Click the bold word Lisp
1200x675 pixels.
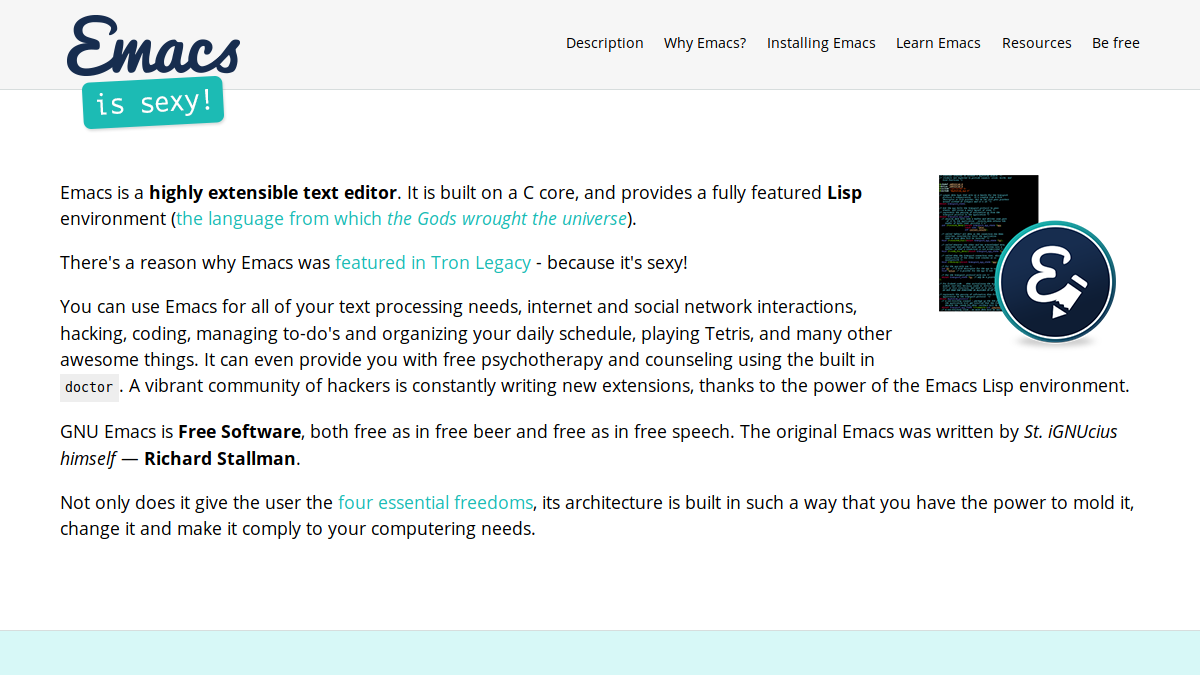pos(844,192)
